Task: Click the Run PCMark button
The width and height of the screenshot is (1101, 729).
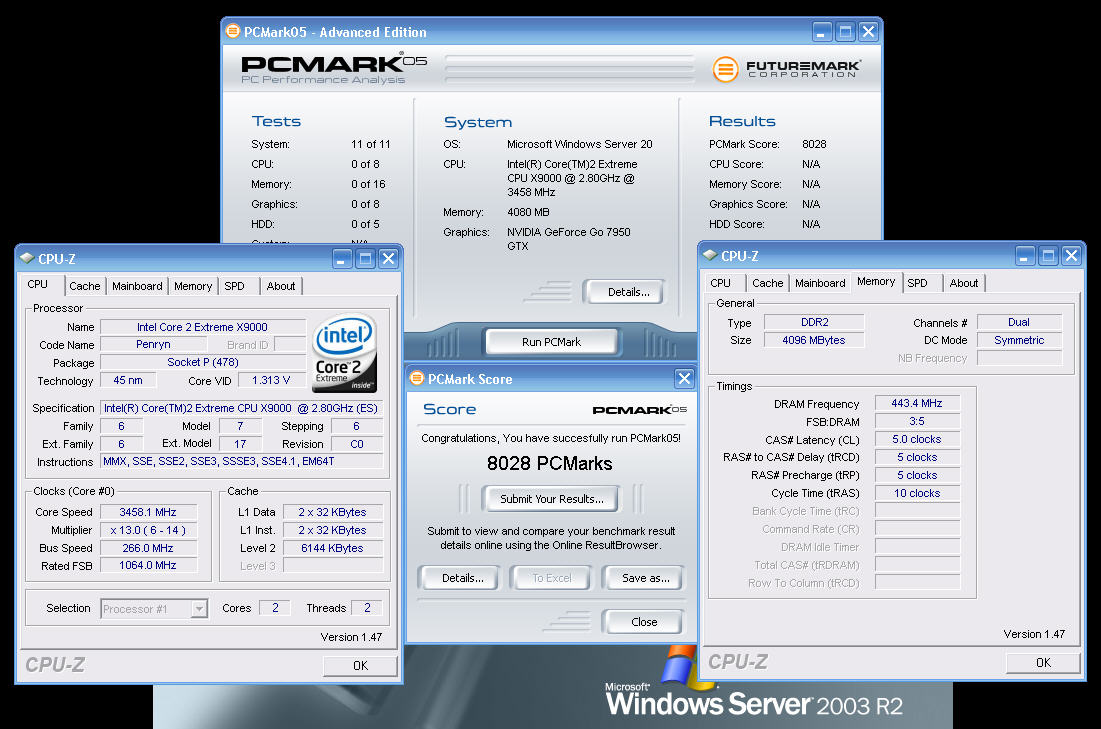Action: coord(551,342)
